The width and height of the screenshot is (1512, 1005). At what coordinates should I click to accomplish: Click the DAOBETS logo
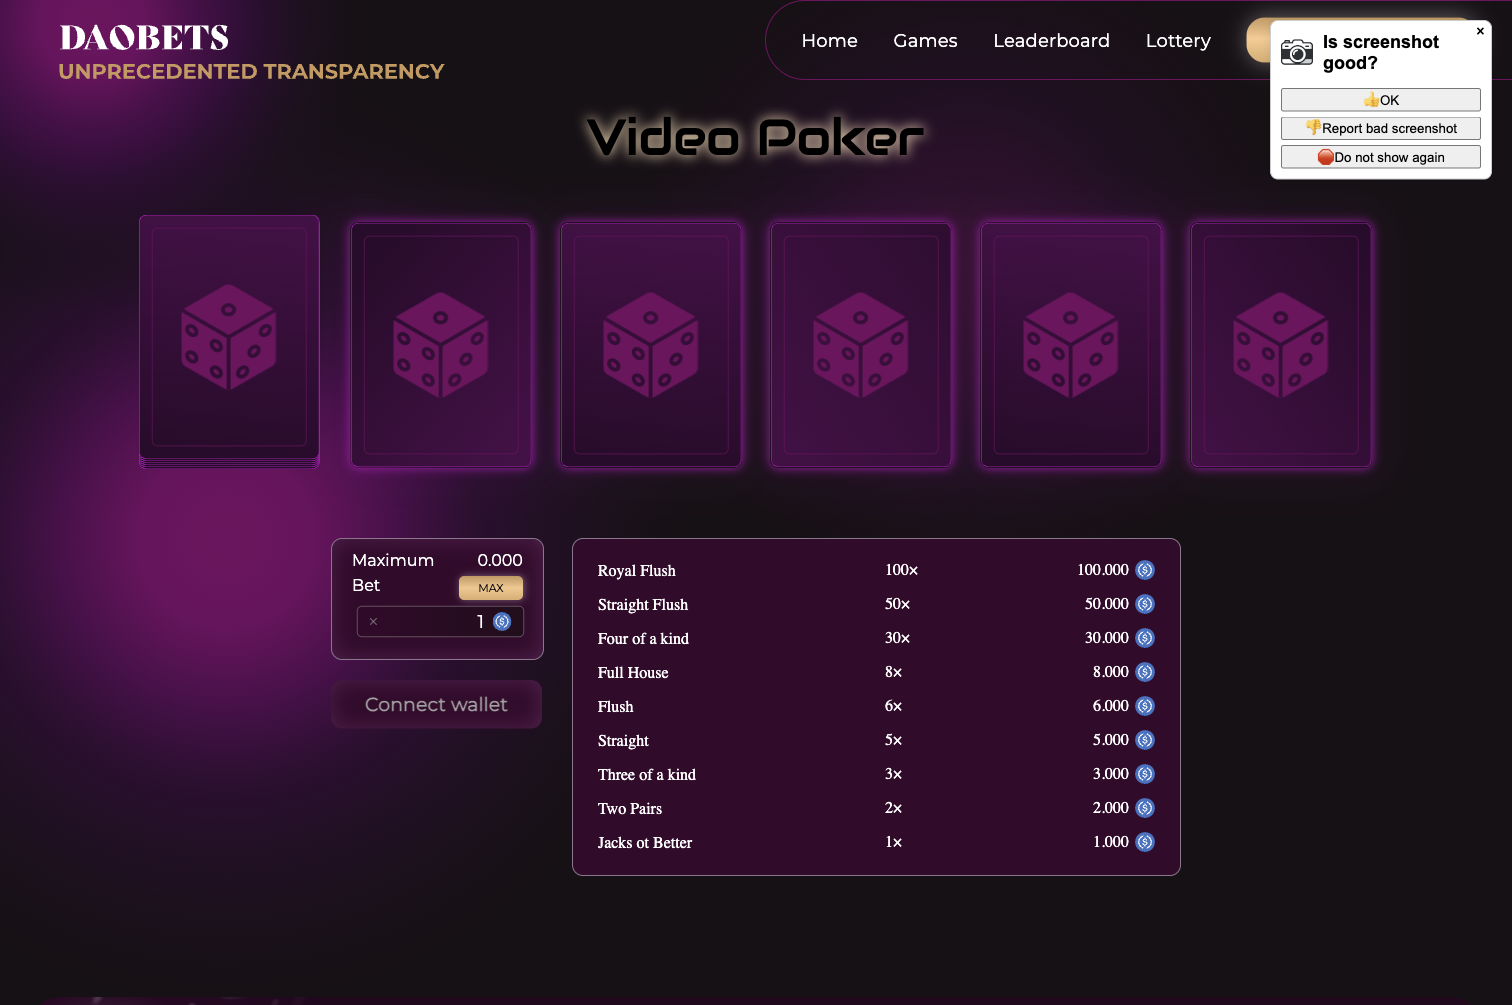[144, 36]
